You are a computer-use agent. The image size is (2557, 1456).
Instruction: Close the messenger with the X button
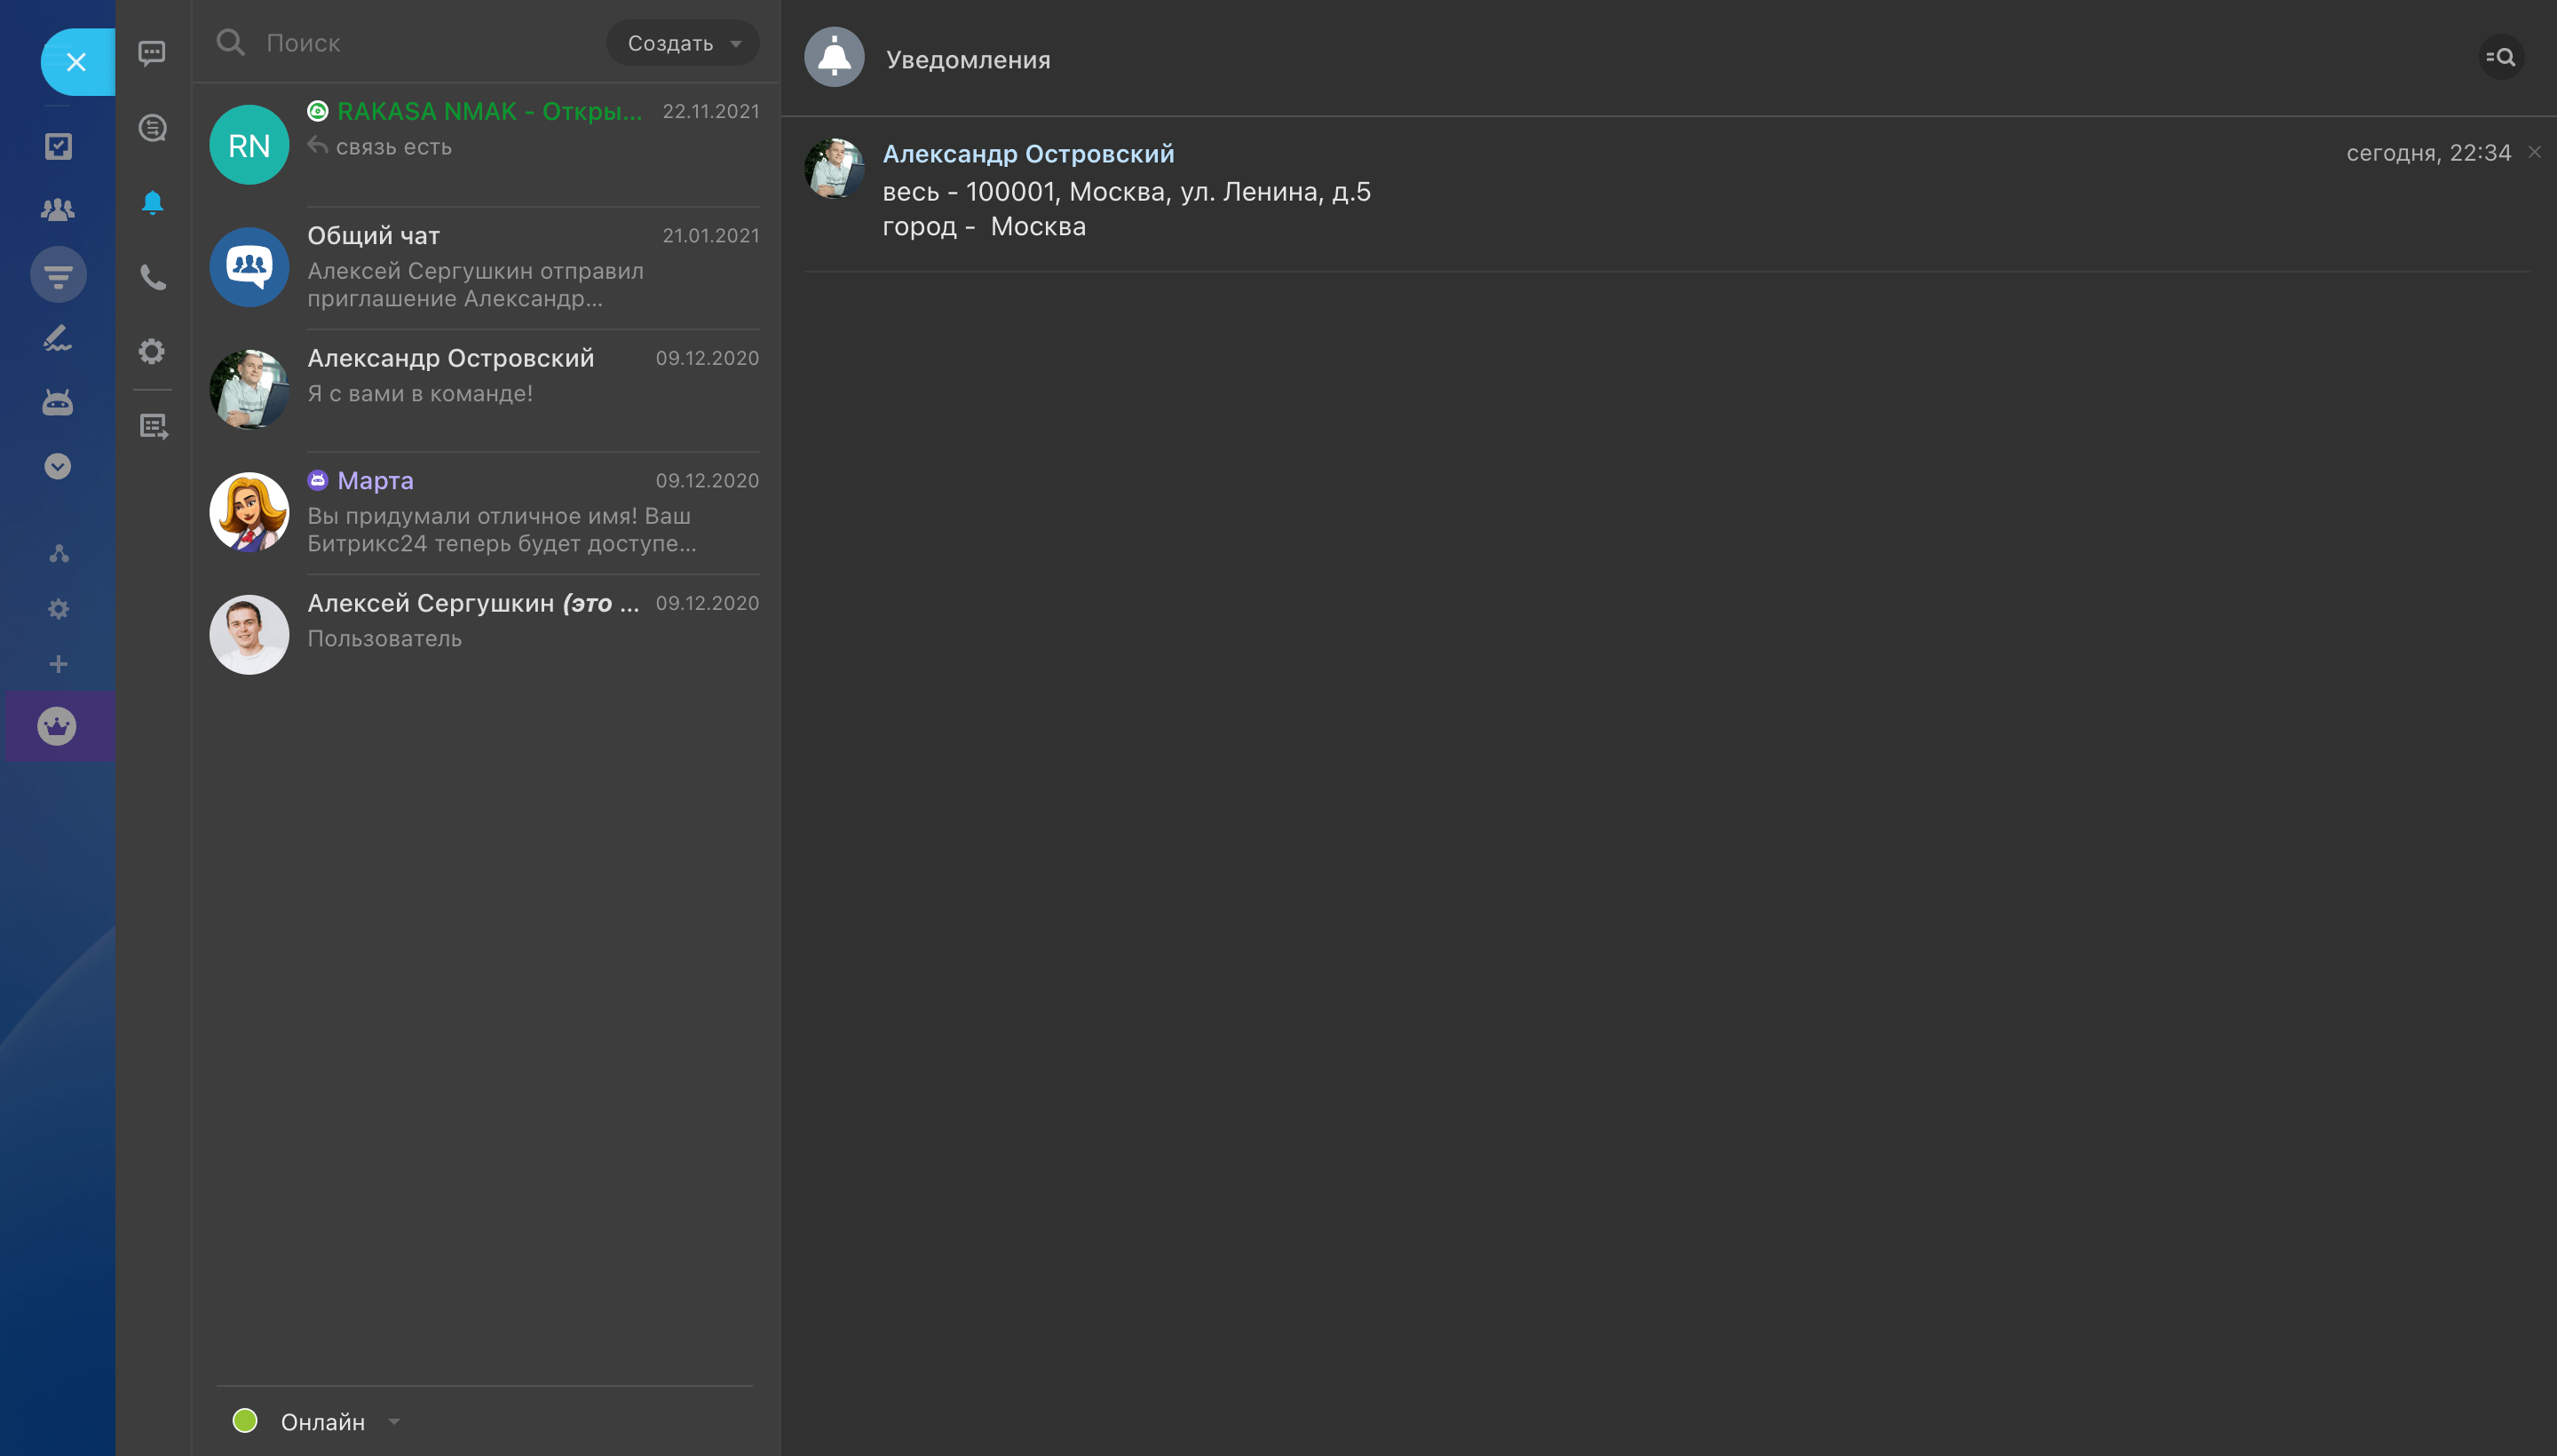pos(76,62)
